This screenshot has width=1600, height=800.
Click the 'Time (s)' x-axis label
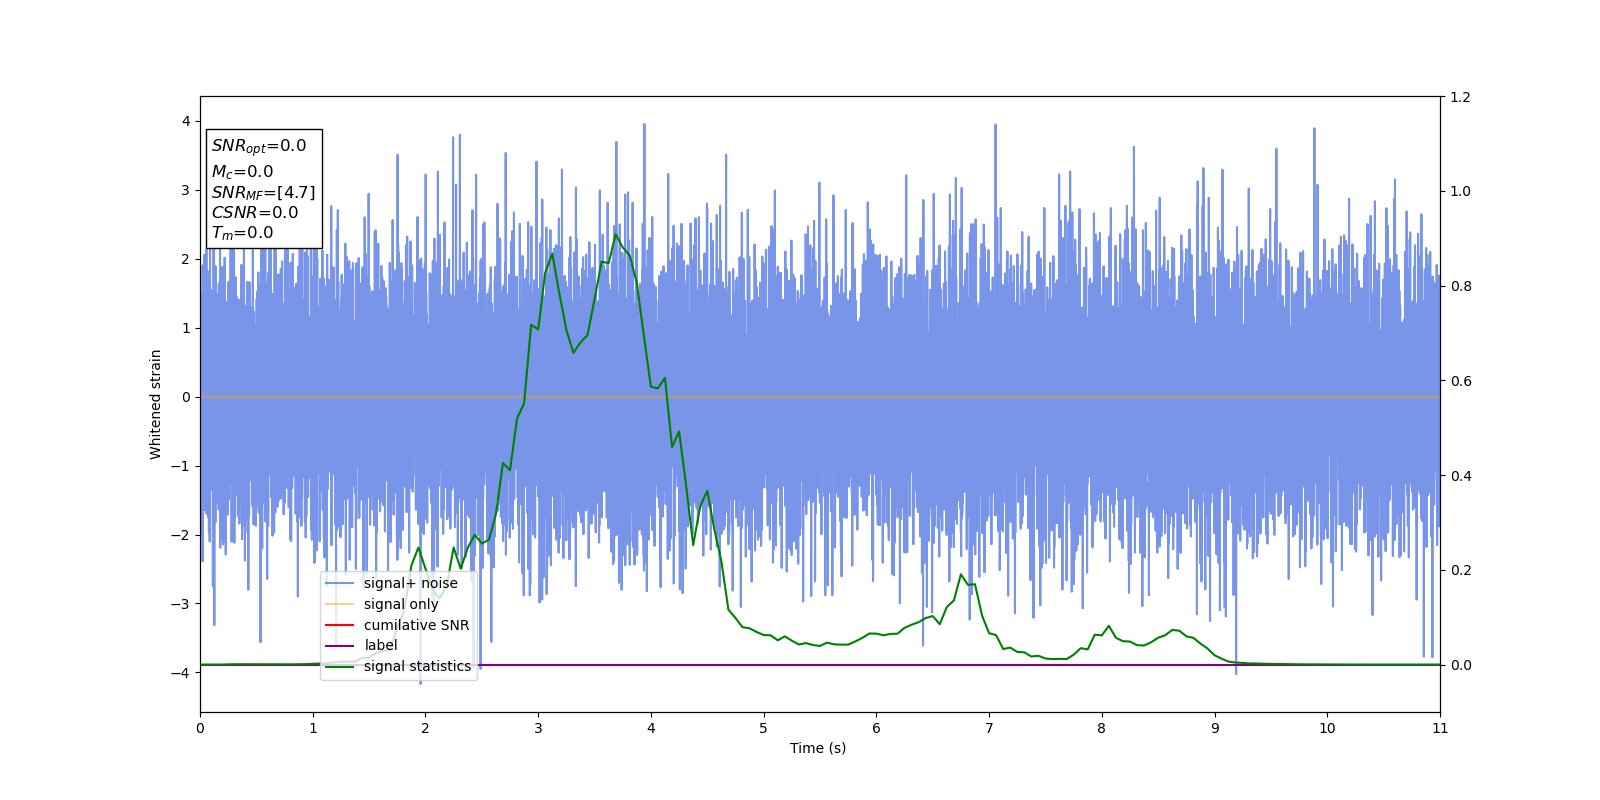click(818, 748)
